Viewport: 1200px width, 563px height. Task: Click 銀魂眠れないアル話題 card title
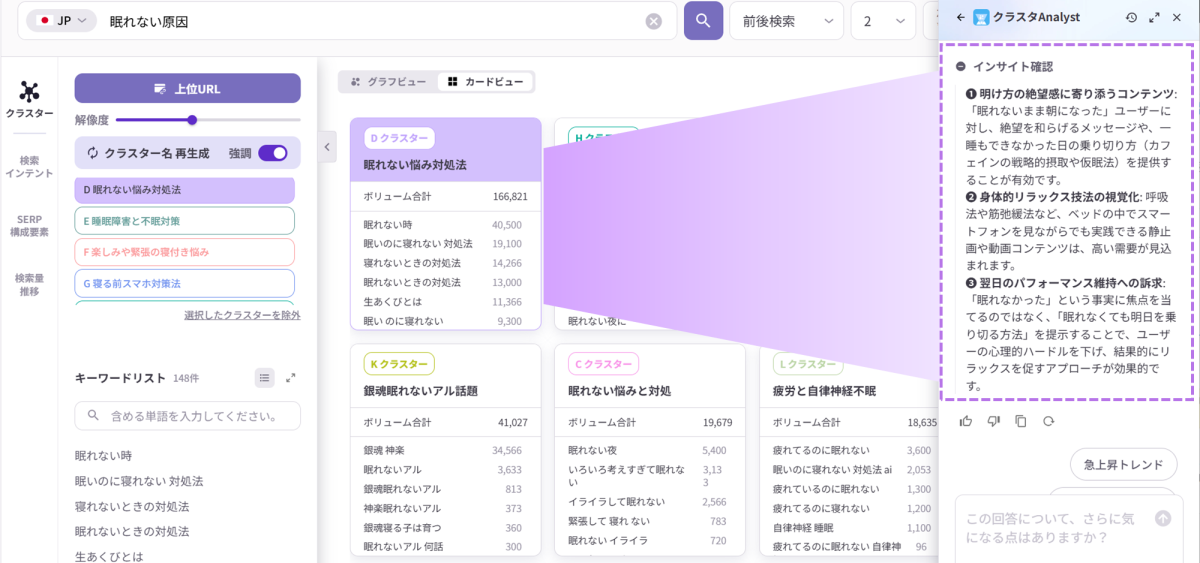tap(420, 390)
